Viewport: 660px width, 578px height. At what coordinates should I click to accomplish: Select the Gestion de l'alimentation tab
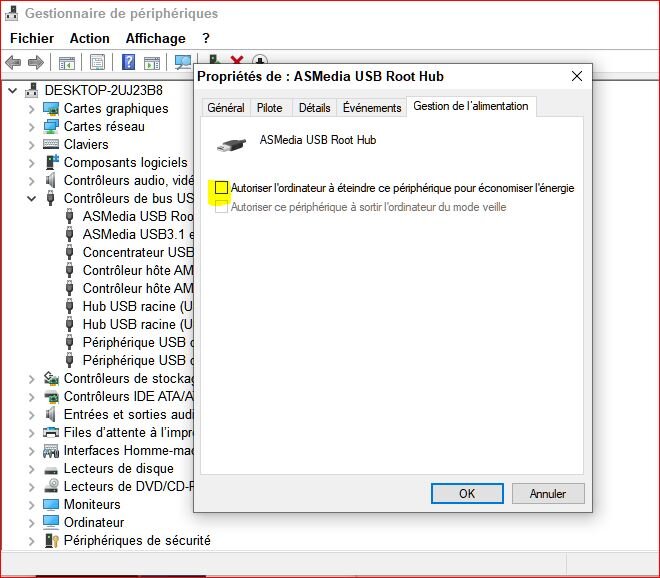[x=471, y=106]
